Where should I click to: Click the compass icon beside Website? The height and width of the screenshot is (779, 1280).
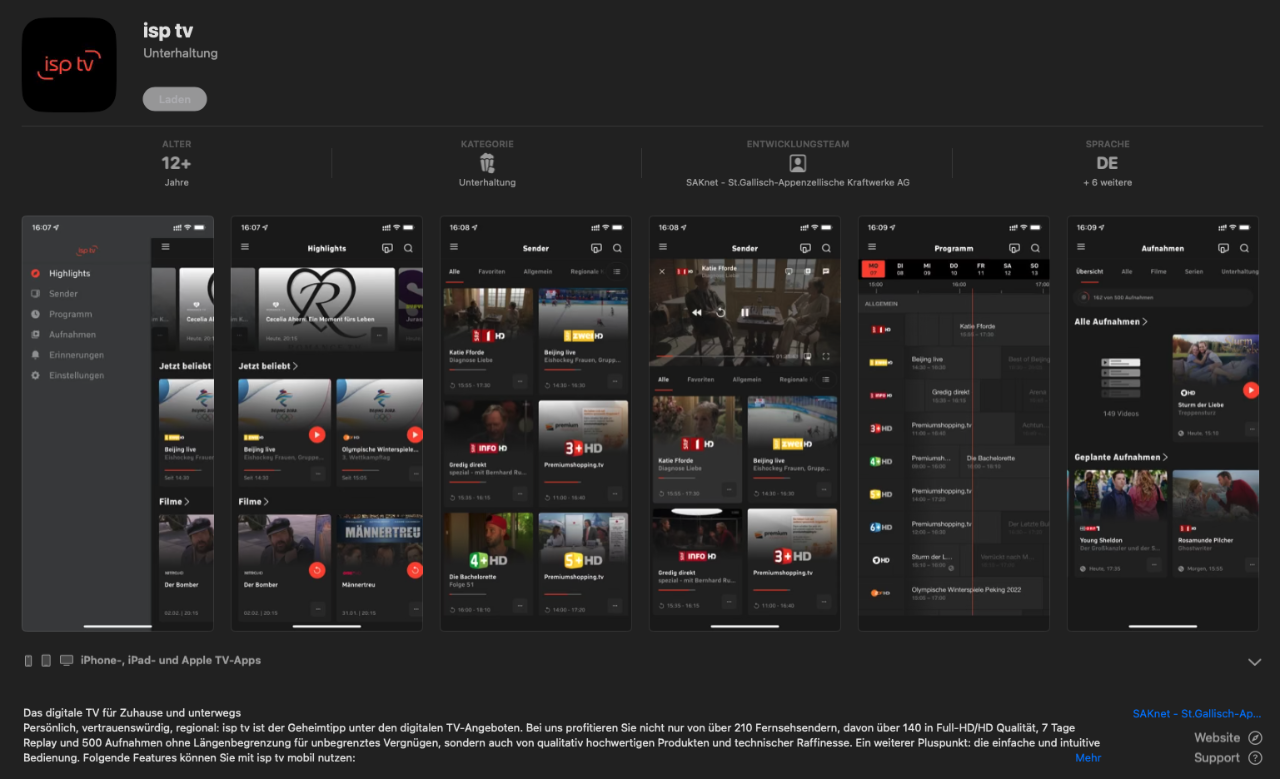coord(1255,738)
